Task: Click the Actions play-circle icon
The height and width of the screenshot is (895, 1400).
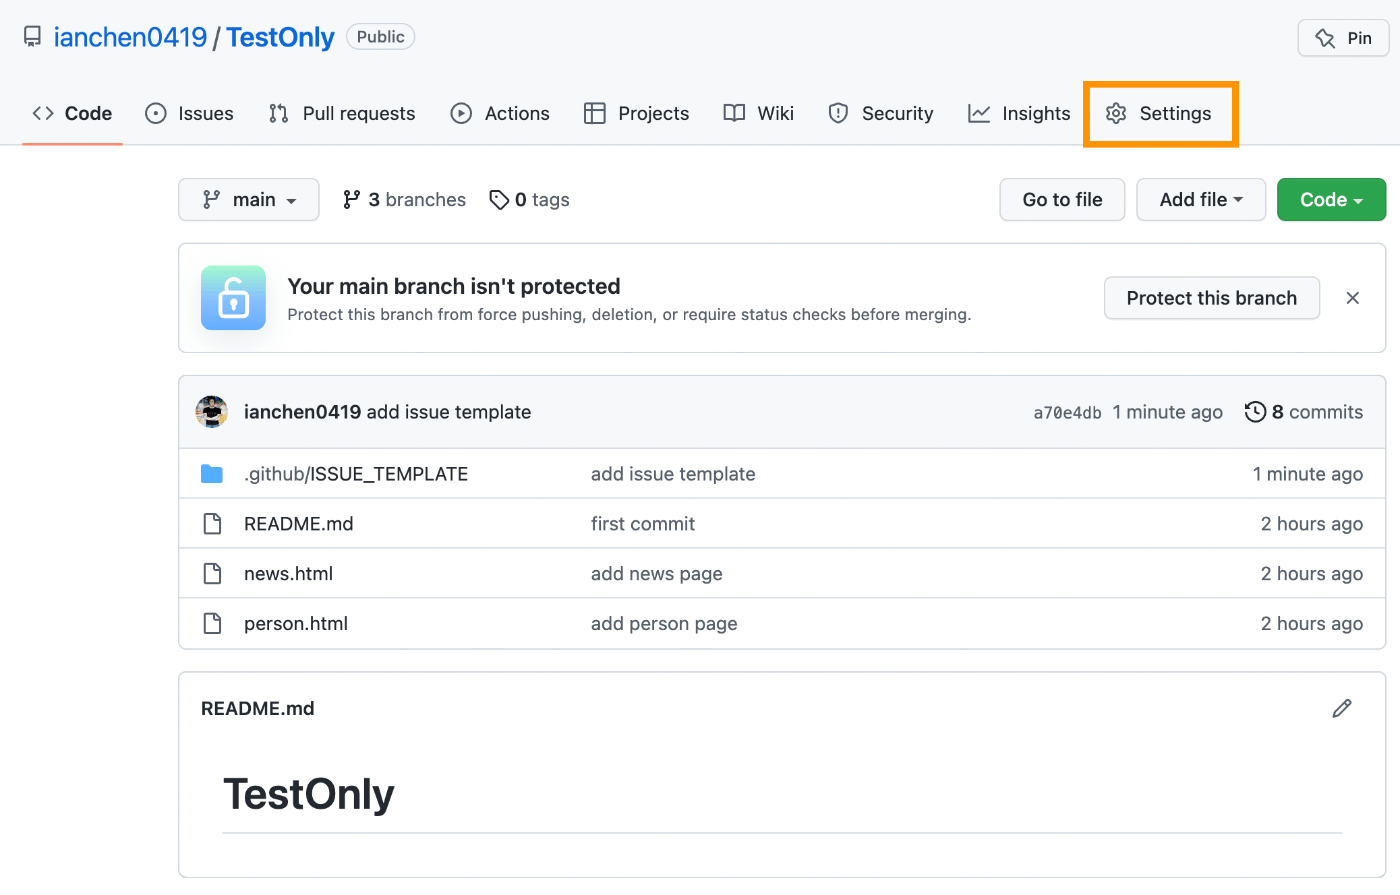Action: pyautogui.click(x=461, y=113)
